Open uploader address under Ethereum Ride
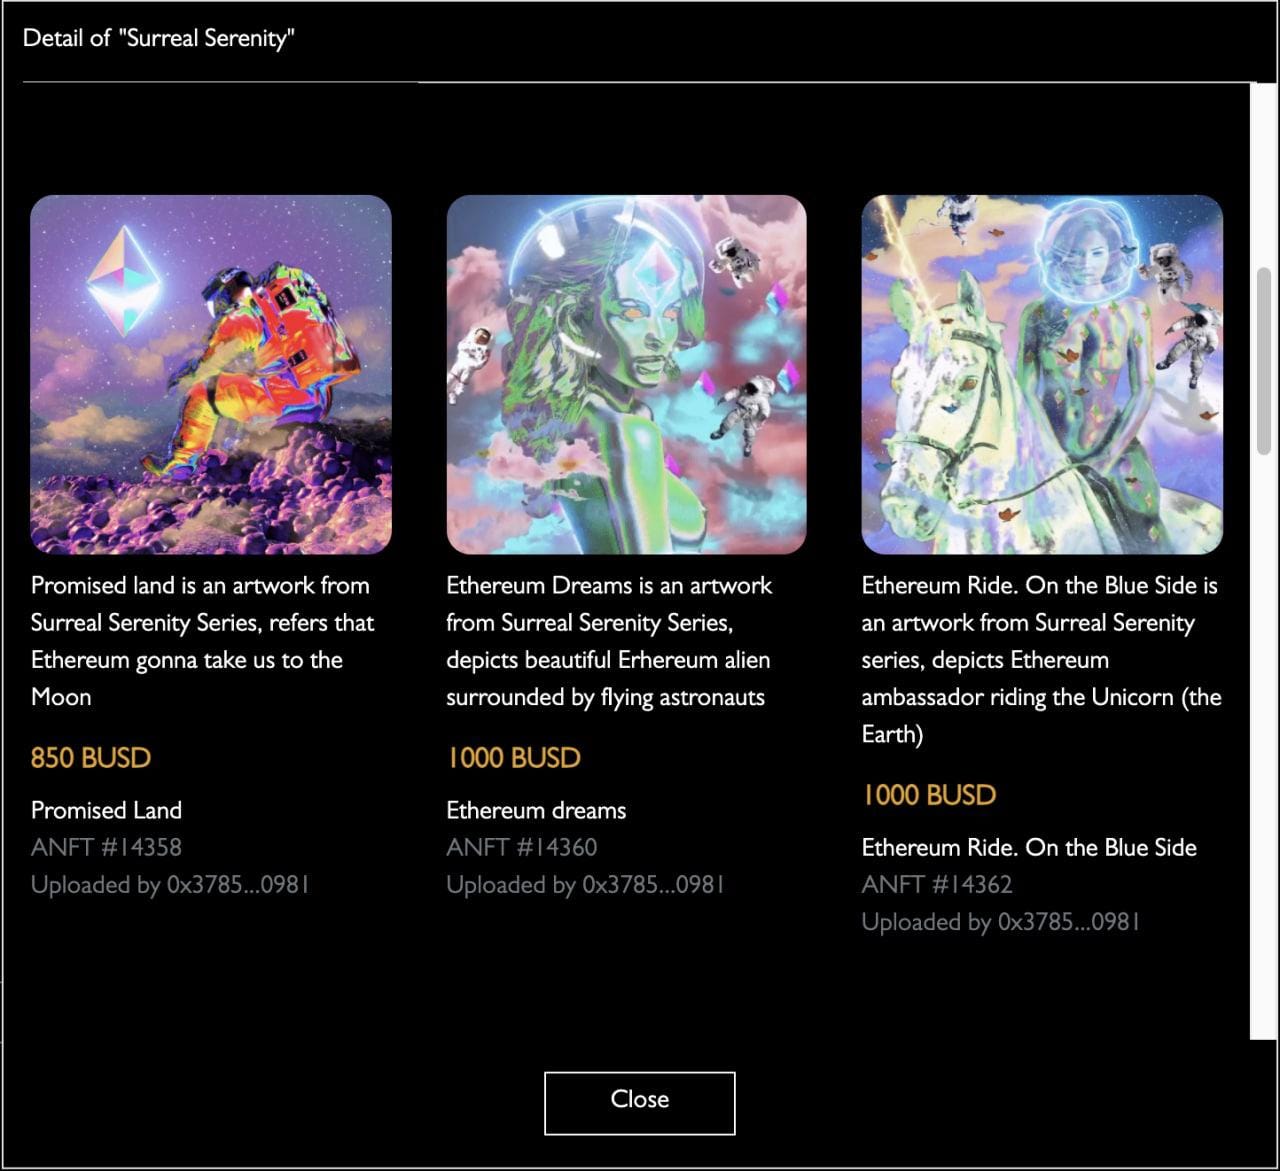1280x1171 pixels. [1001, 922]
